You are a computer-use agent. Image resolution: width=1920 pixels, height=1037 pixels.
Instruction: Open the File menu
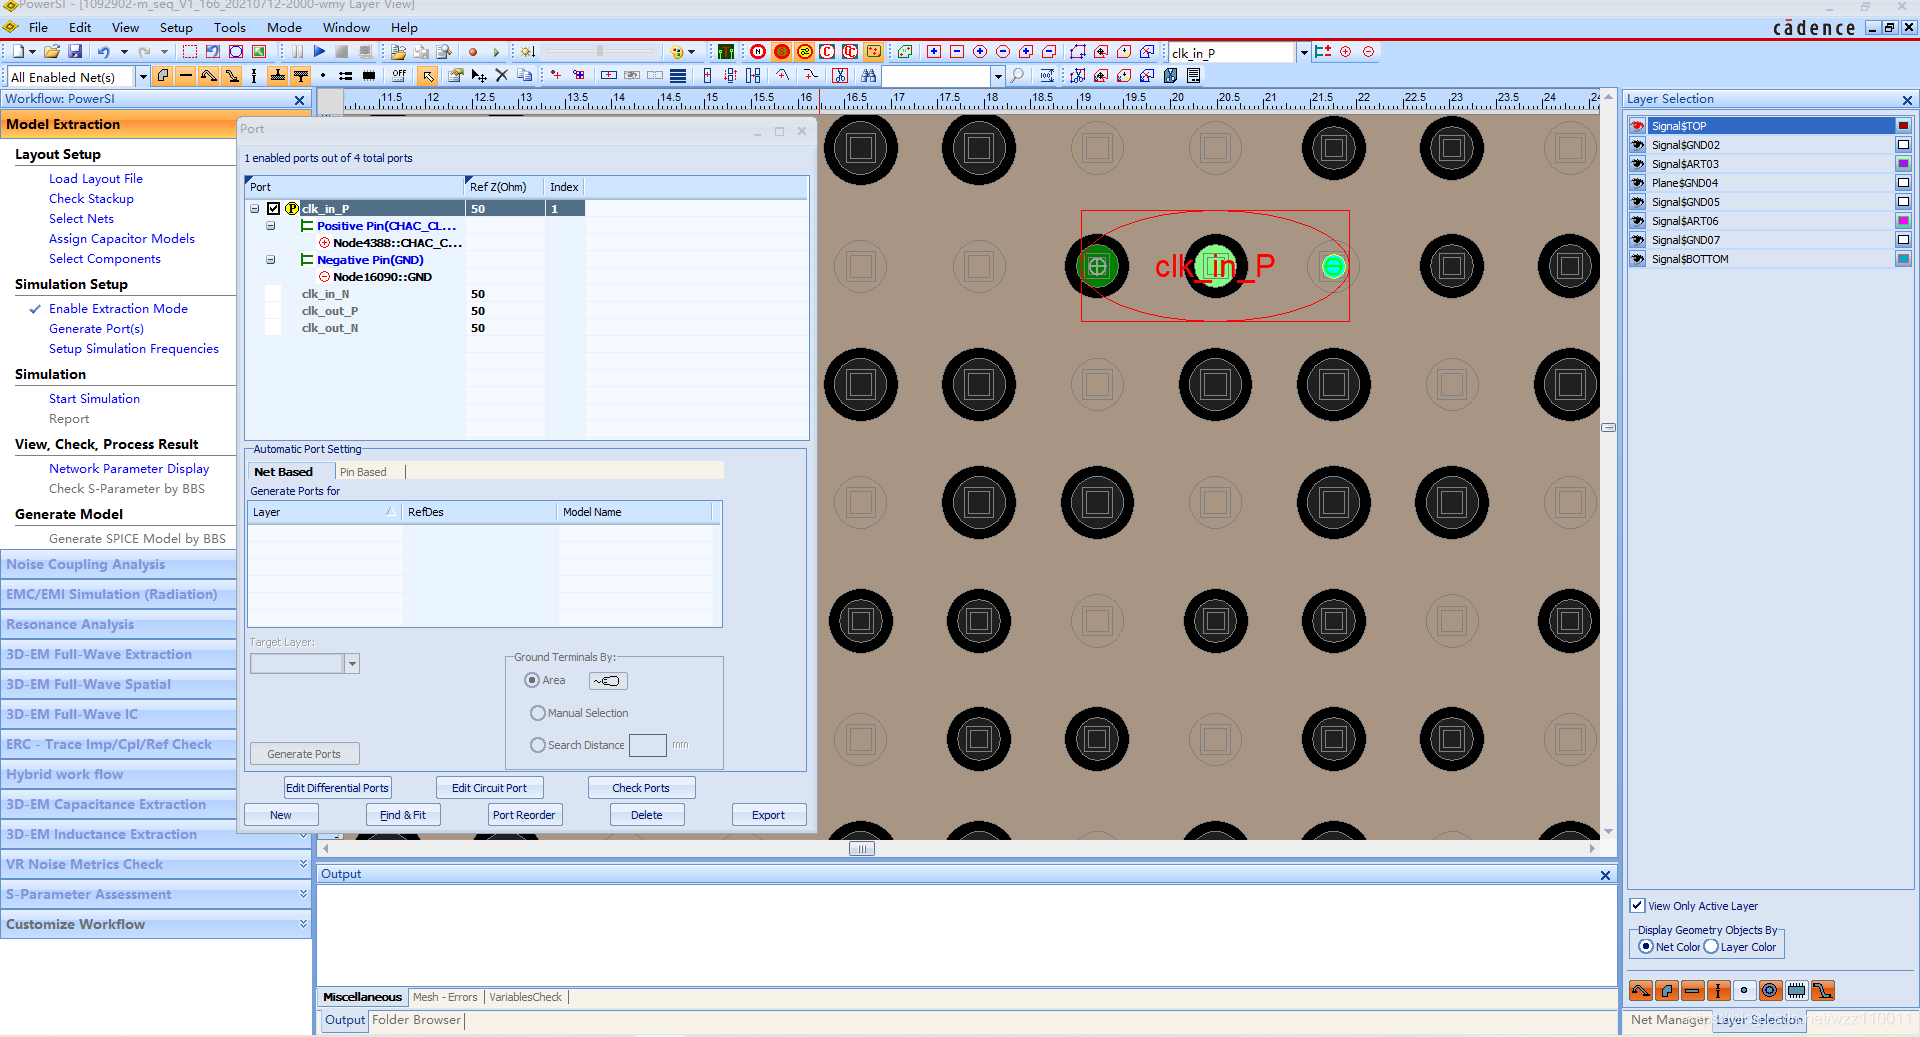38,28
